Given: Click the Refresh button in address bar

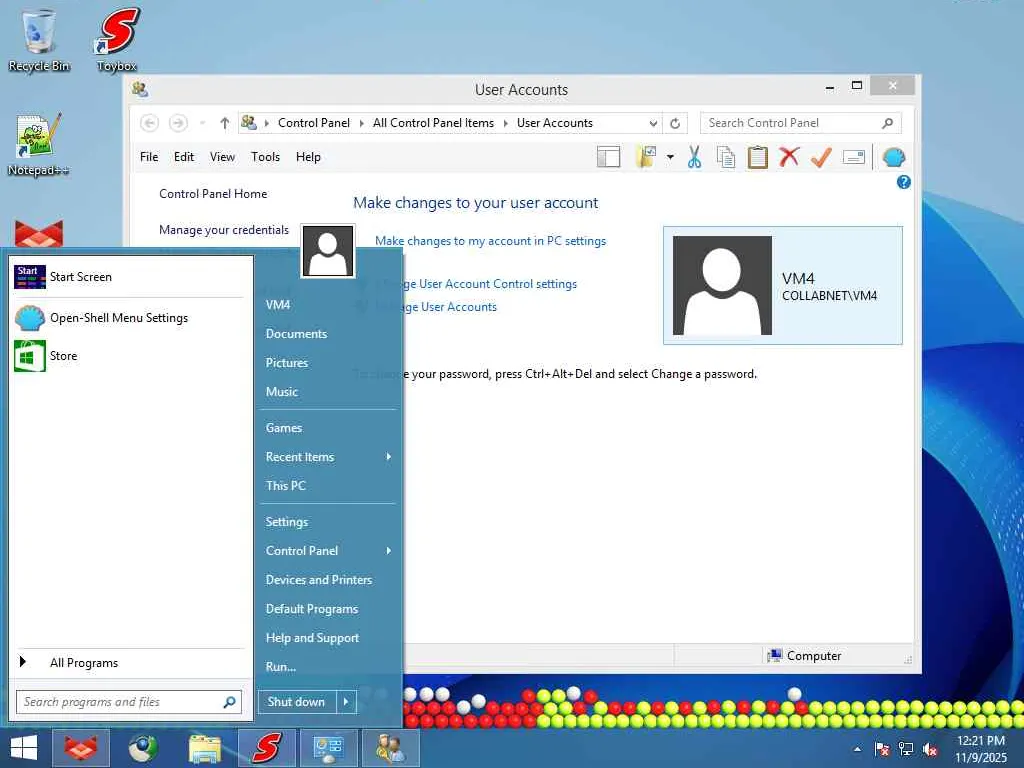Looking at the screenshot, I should pos(675,123).
